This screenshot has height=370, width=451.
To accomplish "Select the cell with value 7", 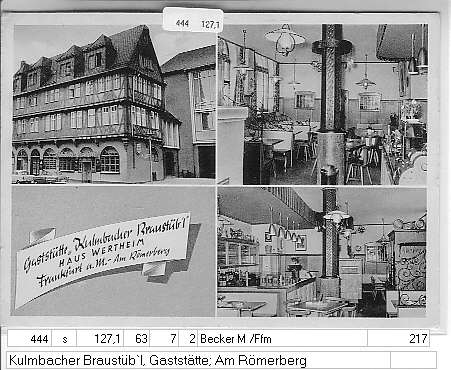I will pos(164,339).
